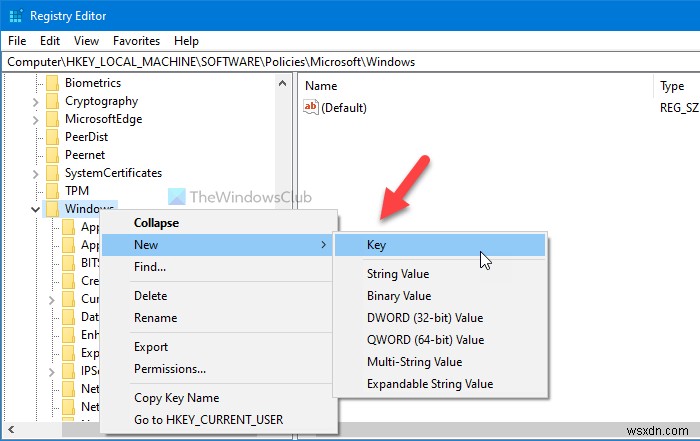Screen dimensions: 700x441
Task: Open the File menu
Action: pos(17,41)
